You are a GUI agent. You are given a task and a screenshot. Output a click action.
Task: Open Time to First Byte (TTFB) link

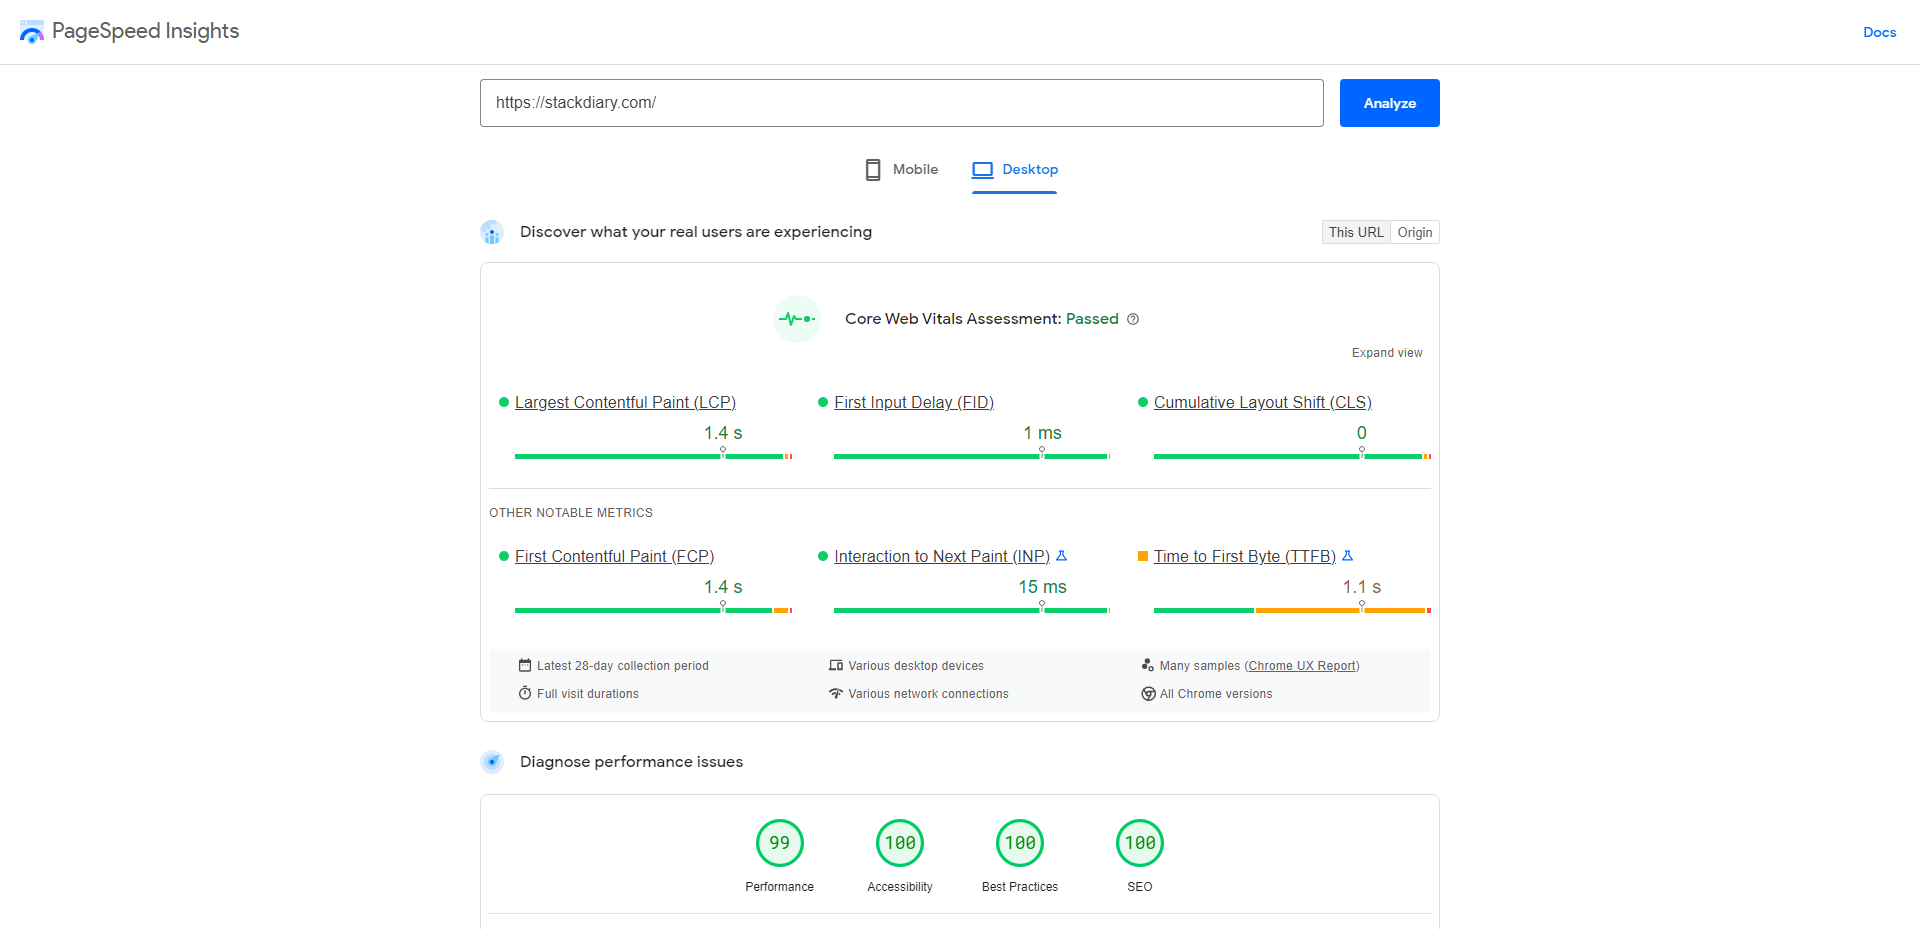coord(1245,556)
